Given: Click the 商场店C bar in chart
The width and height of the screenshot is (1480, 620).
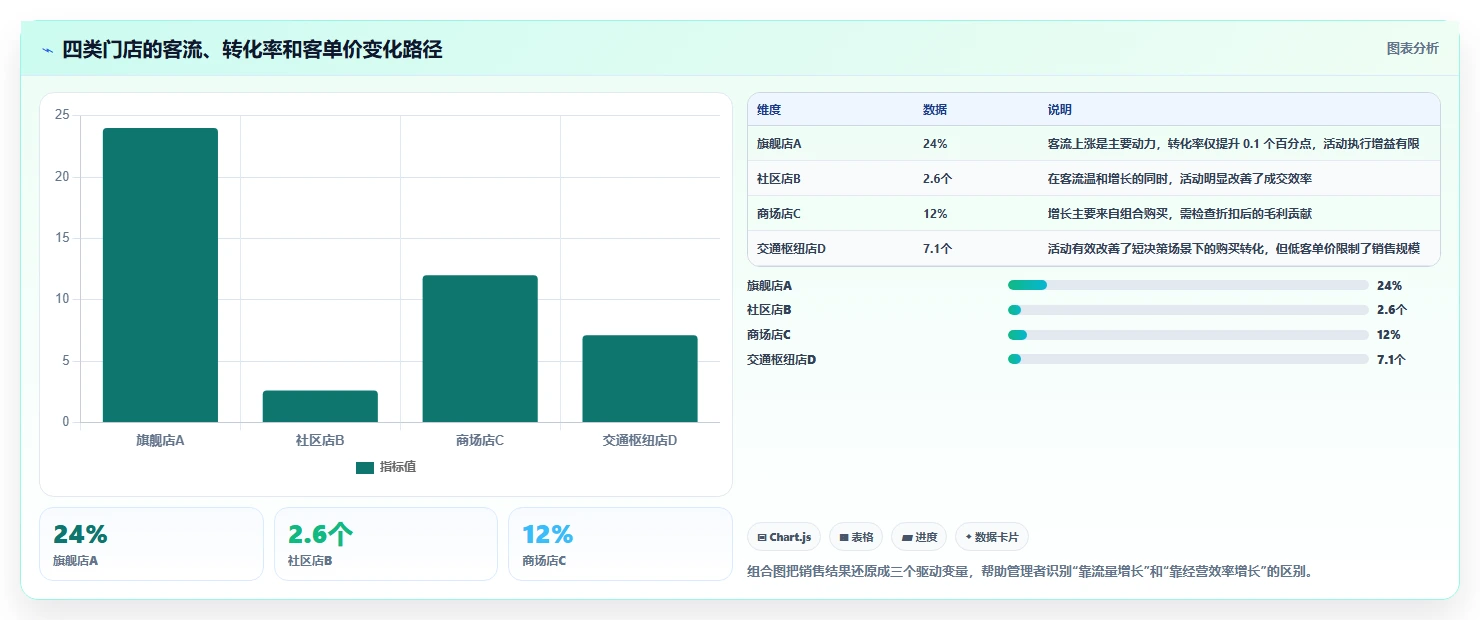Looking at the screenshot, I should click(x=480, y=348).
